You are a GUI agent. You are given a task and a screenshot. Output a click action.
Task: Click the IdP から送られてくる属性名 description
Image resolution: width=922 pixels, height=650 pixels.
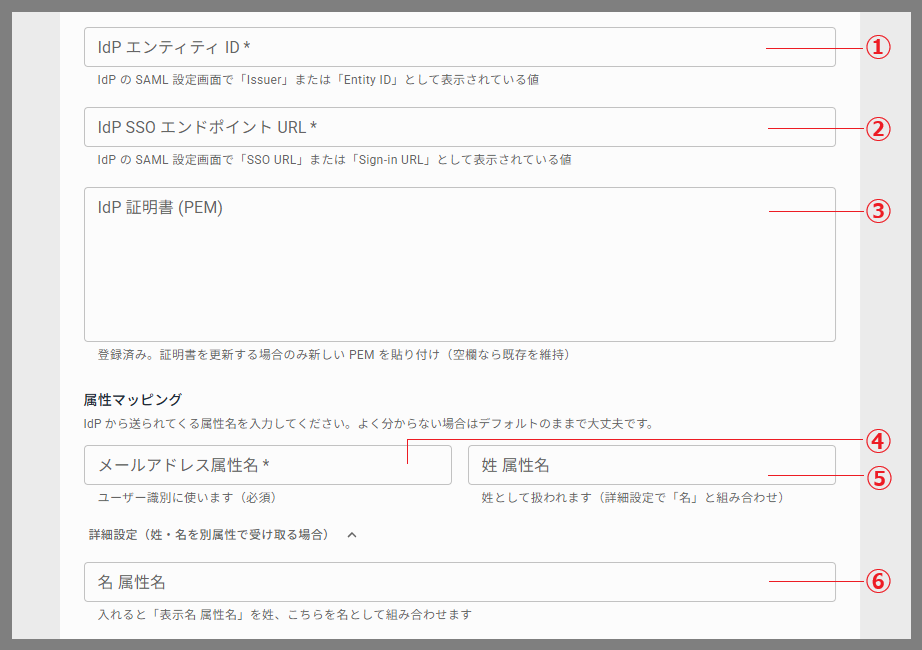(369, 424)
